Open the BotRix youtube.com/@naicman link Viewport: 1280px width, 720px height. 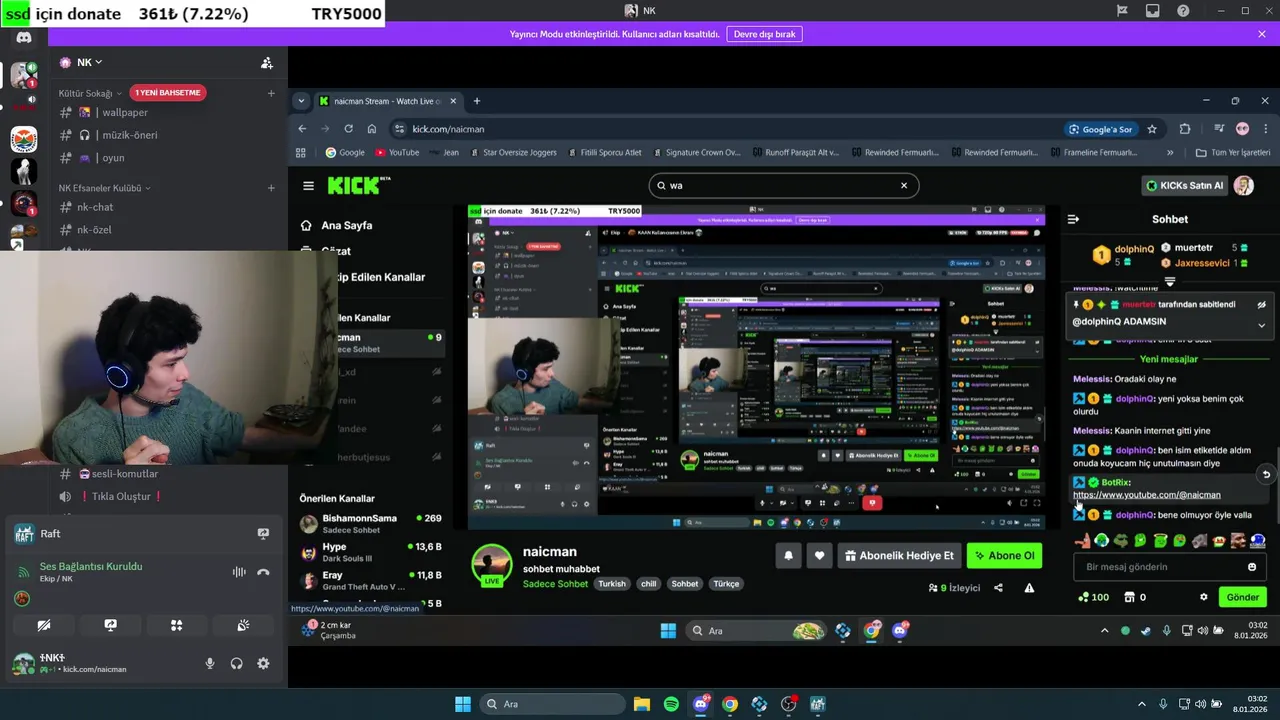click(1147, 495)
